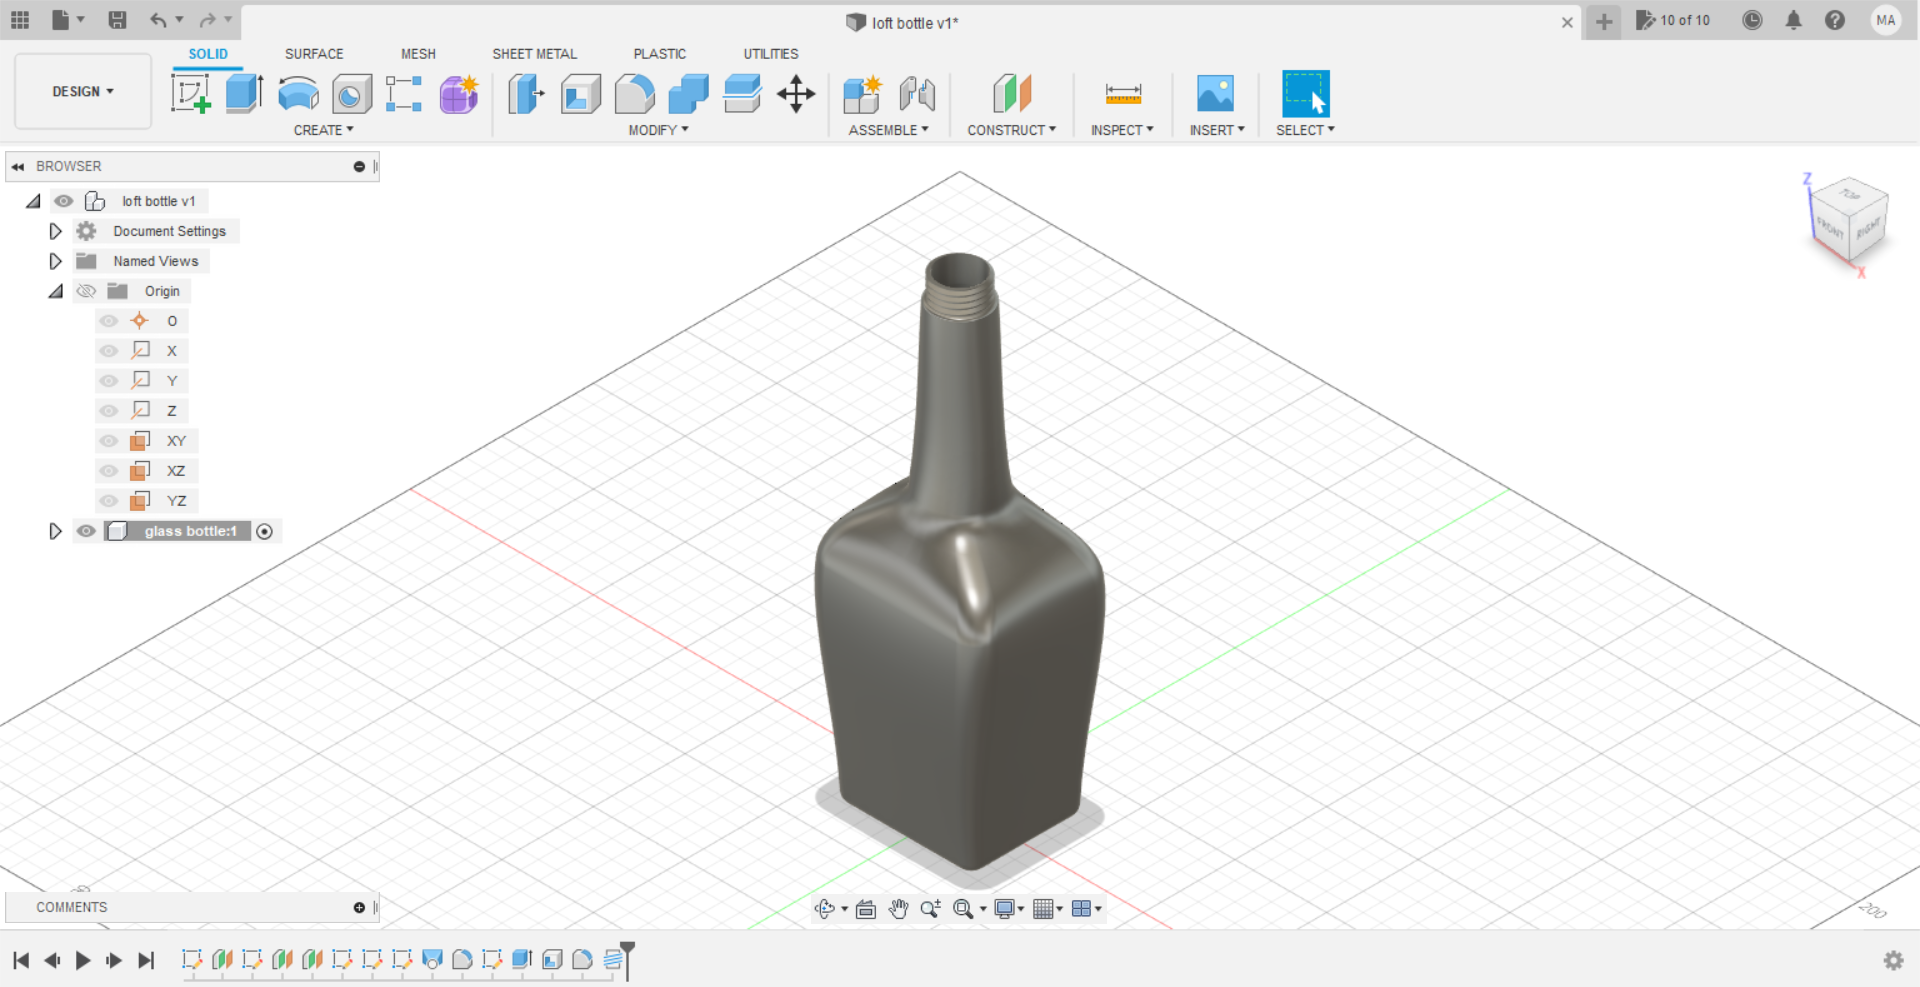Select the SOLID tab

coord(208,54)
